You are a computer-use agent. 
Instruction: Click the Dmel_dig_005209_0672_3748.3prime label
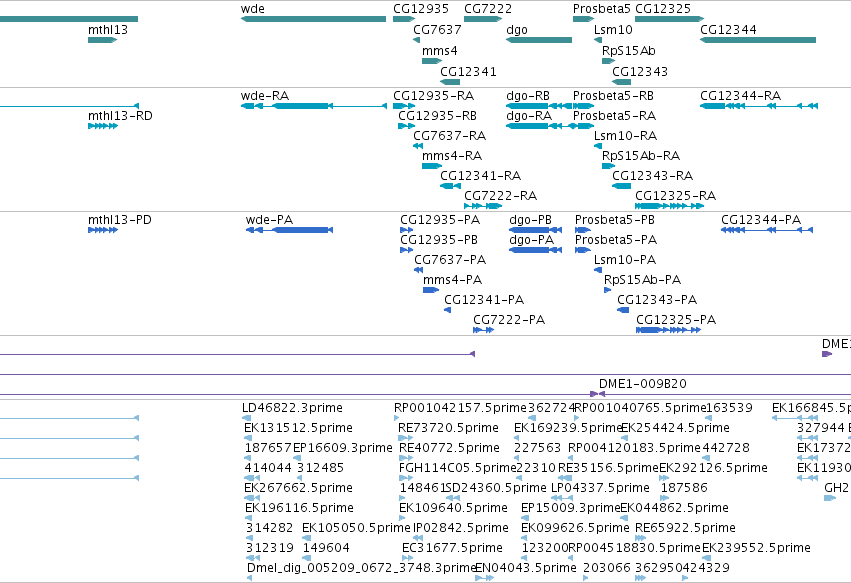tap(361, 568)
